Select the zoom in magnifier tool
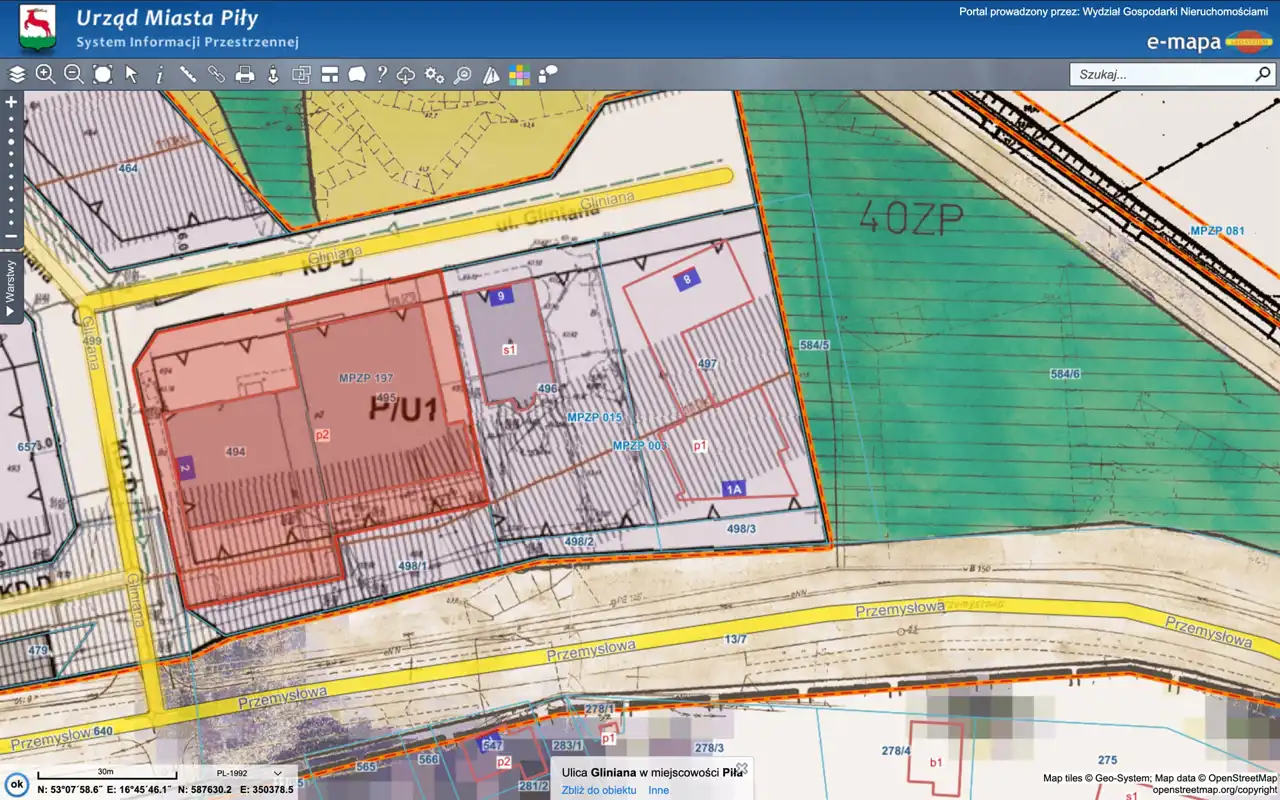 coord(45,74)
